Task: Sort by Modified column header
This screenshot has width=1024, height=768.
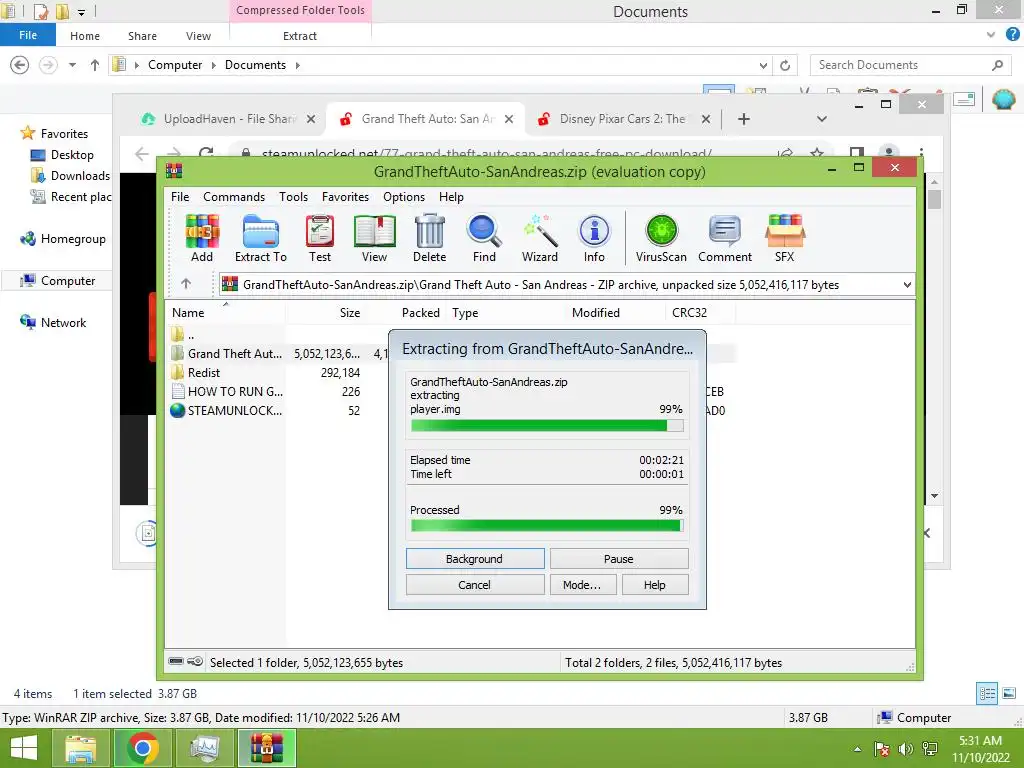Action: click(615, 313)
